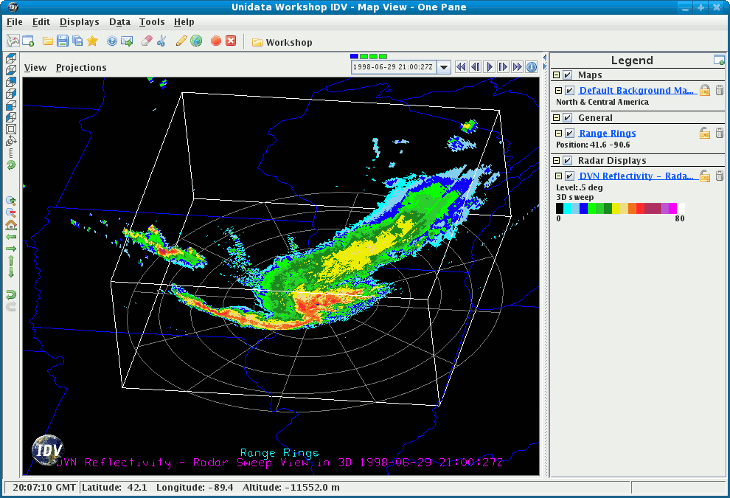The width and height of the screenshot is (730, 498).
Task: Click the reflectivity color bar
Action: (x=617, y=208)
